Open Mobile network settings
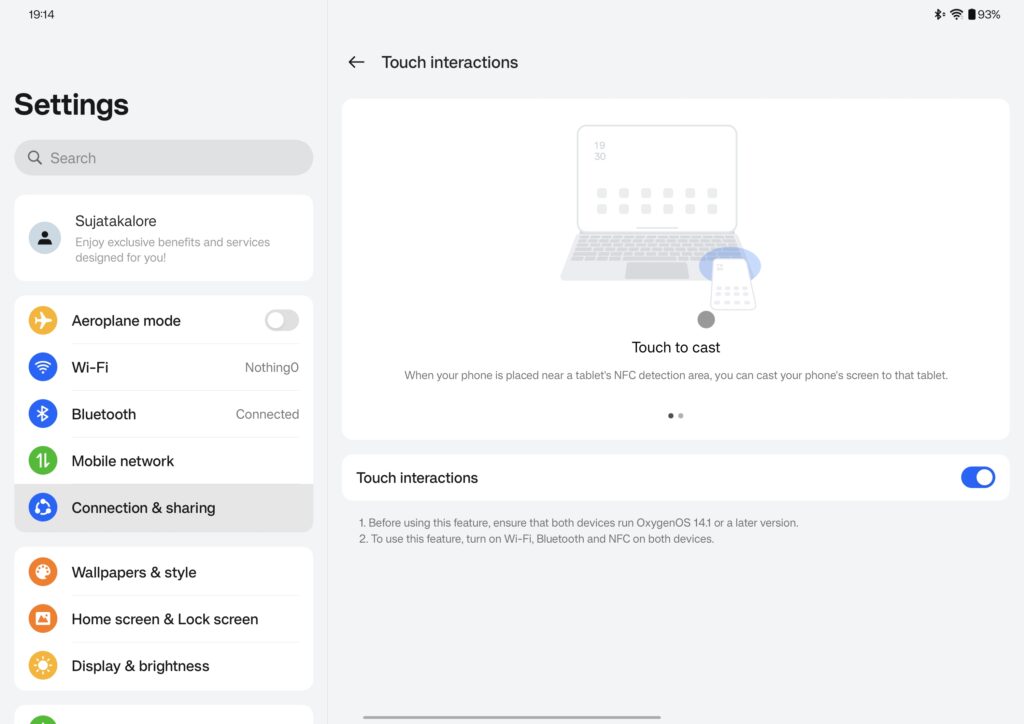 tap(163, 461)
